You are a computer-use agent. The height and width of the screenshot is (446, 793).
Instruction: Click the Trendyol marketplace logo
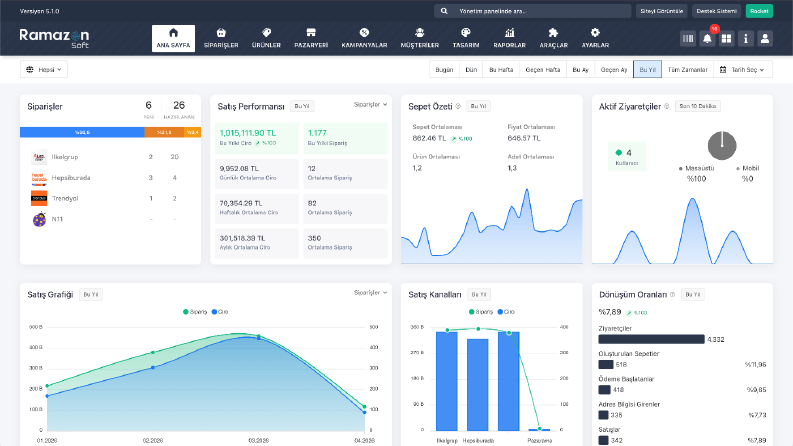pyautogui.click(x=39, y=198)
